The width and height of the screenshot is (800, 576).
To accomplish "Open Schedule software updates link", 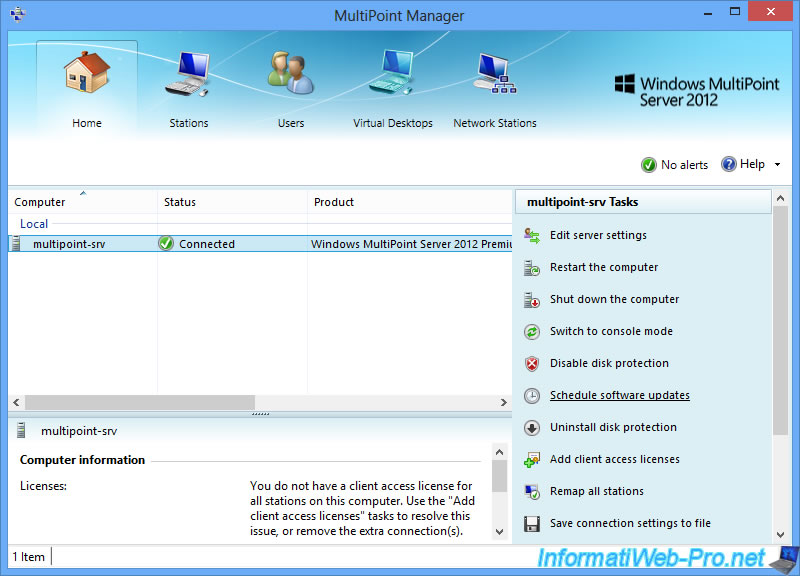I will tap(620, 395).
